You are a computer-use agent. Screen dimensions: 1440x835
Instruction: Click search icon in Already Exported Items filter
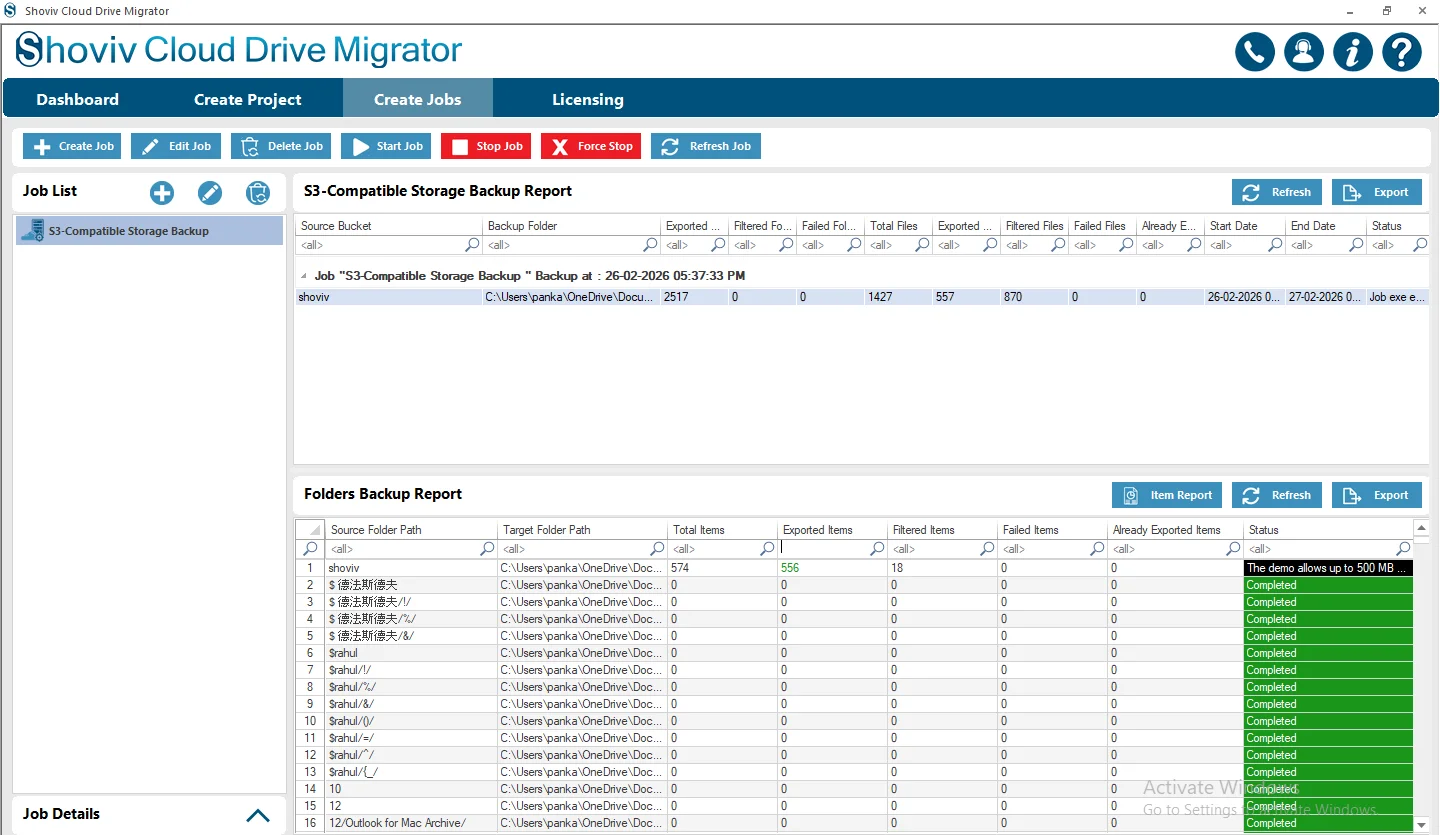1232,549
